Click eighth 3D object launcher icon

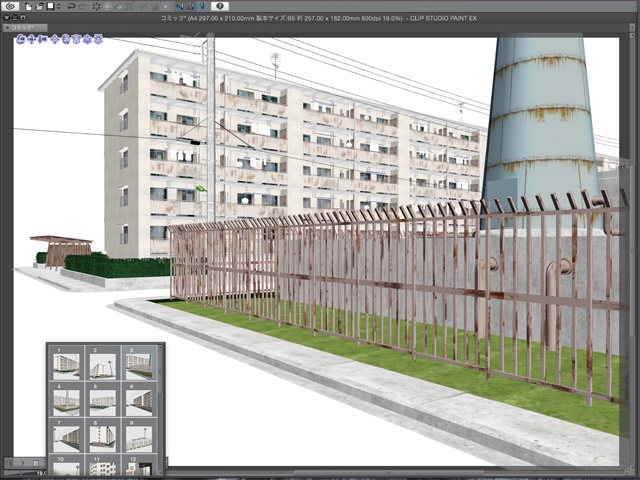tap(98, 39)
